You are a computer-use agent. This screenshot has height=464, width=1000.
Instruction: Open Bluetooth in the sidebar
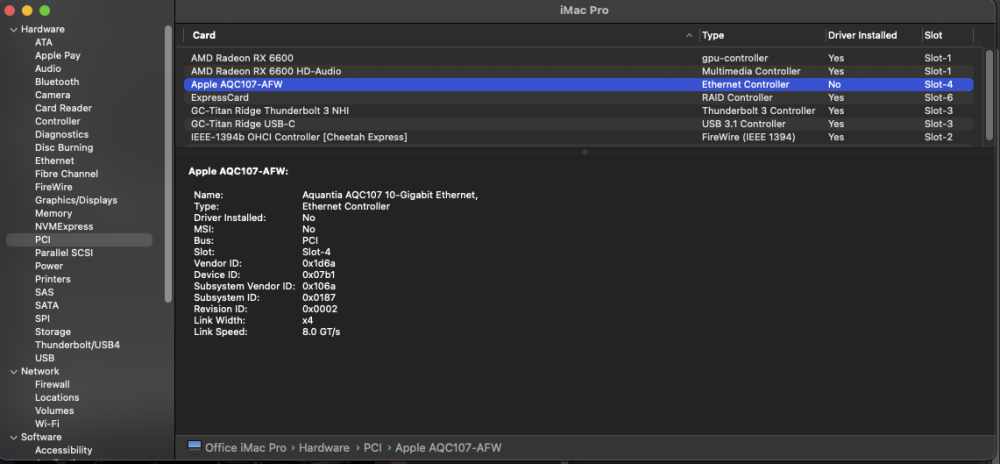coord(57,82)
